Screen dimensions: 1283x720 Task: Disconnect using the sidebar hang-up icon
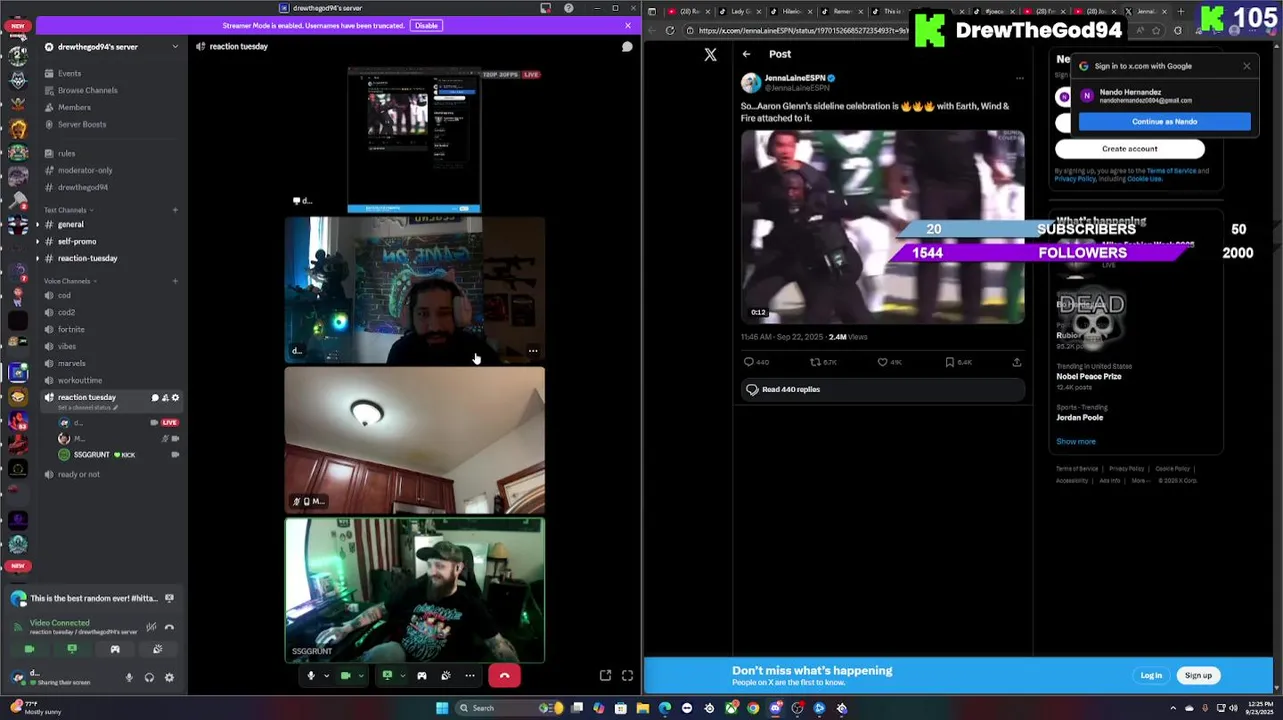(x=169, y=627)
